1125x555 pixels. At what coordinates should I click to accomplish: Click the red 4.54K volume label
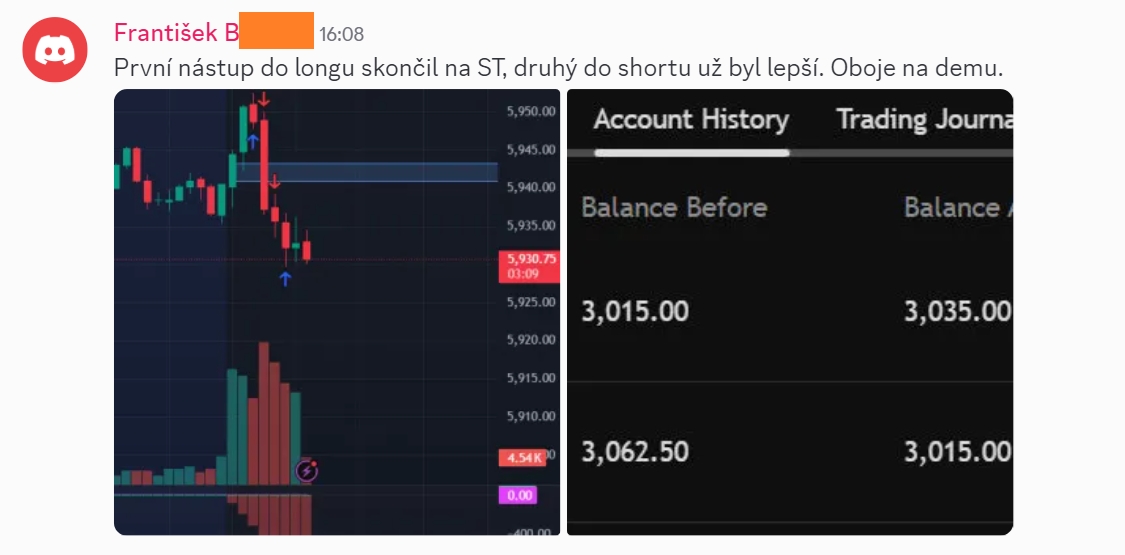pos(522,457)
